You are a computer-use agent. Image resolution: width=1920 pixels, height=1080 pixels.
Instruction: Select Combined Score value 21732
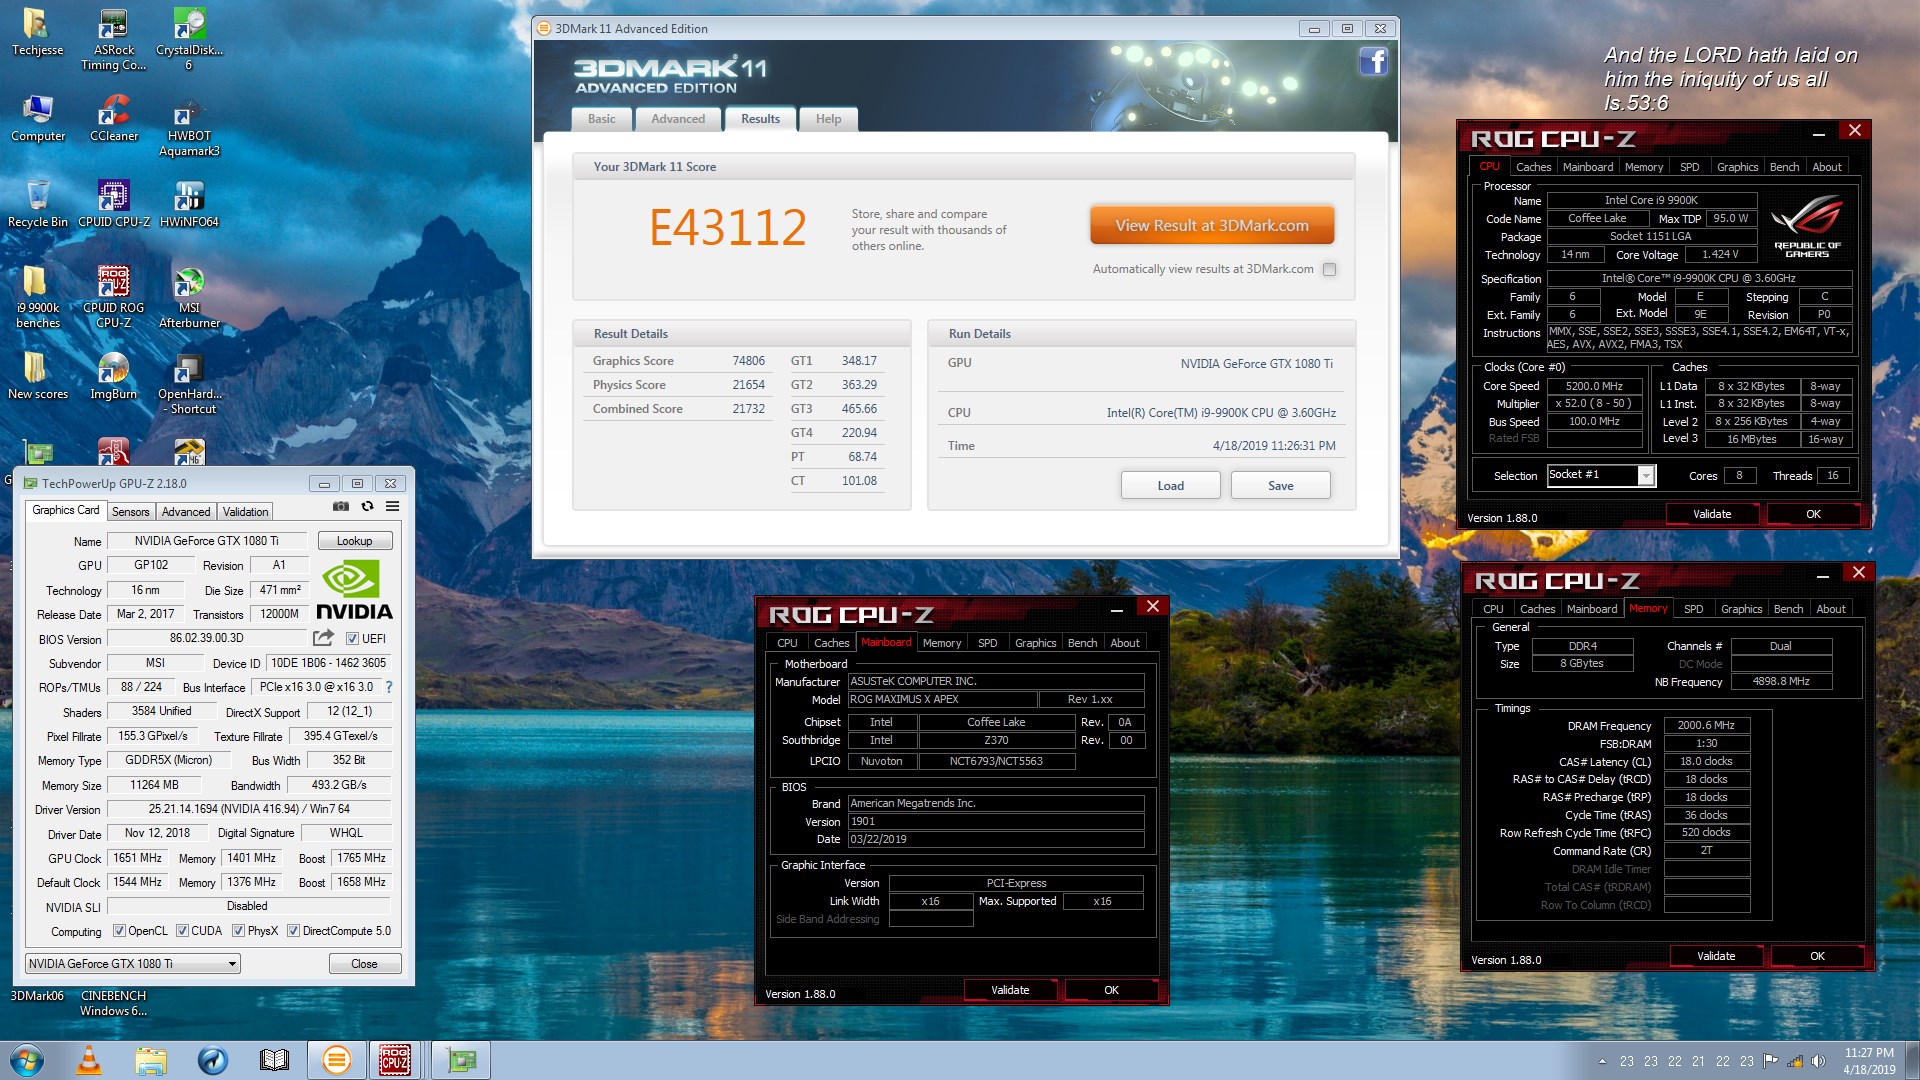point(748,409)
